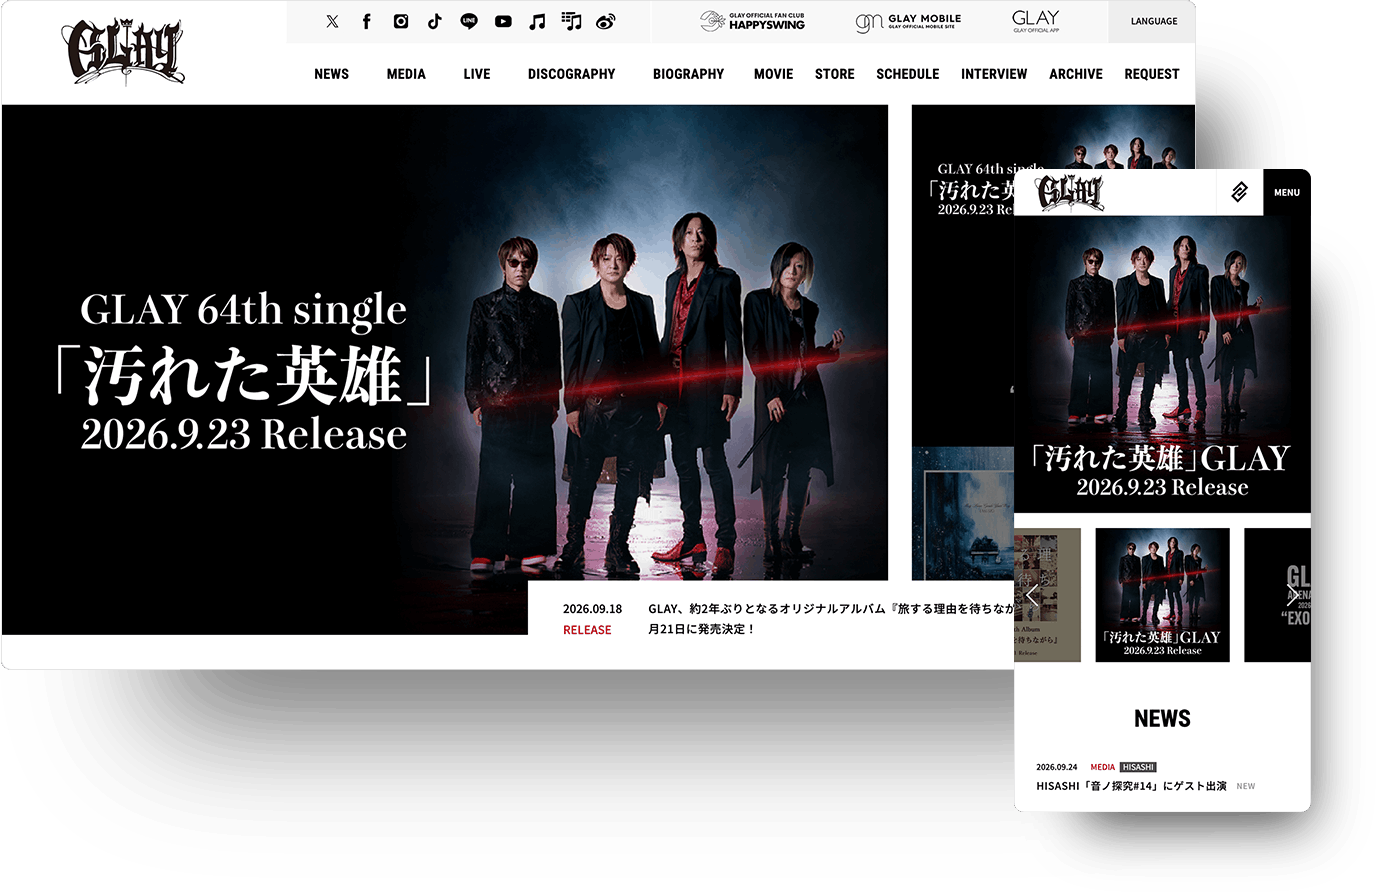Open the LANGUAGE selector
1376x892 pixels.
click(x=1154, y=21)
